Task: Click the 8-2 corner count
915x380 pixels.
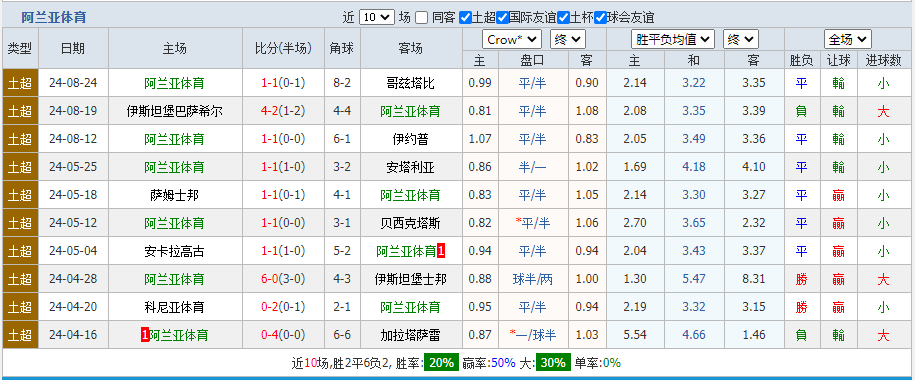Action: (x=342, y=83)
